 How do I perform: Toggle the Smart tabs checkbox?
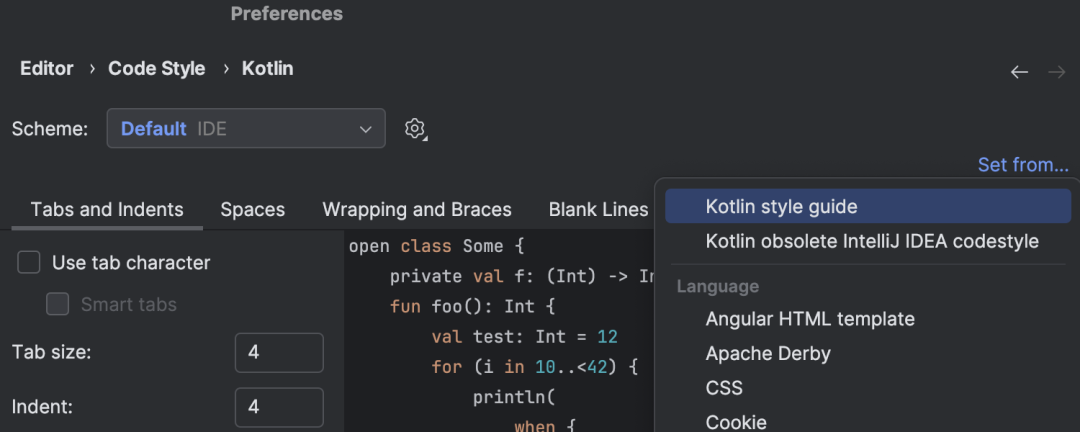point(58,304)
